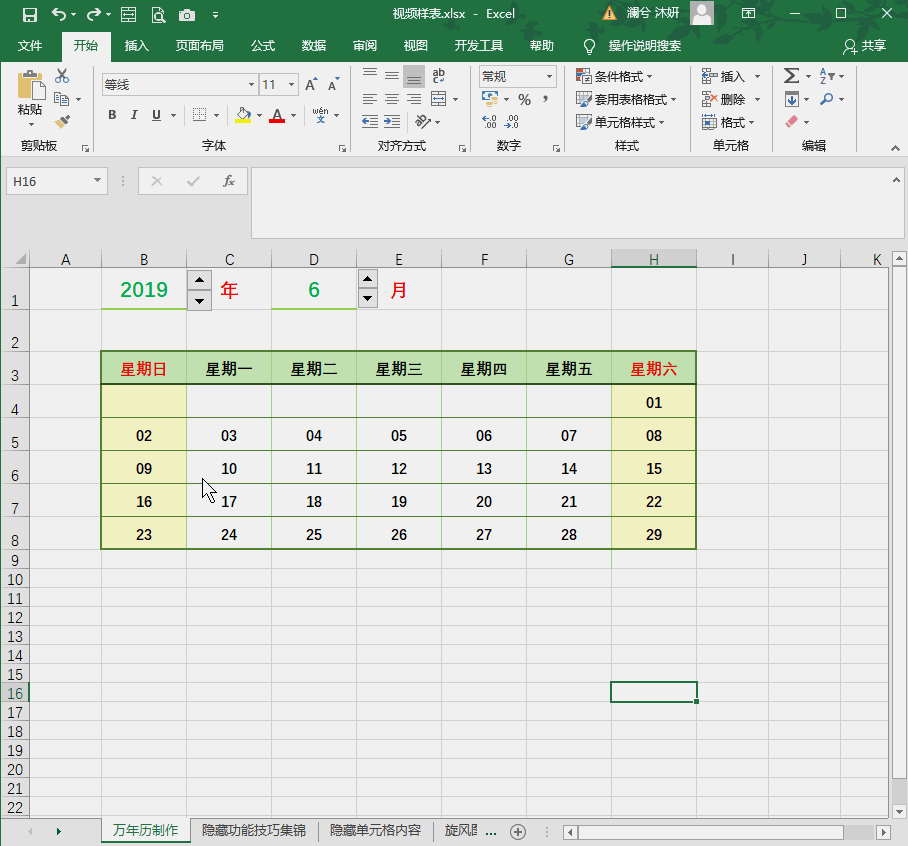Open the font name dropdown
908x846 pixels.
click(x=251, y=85)
